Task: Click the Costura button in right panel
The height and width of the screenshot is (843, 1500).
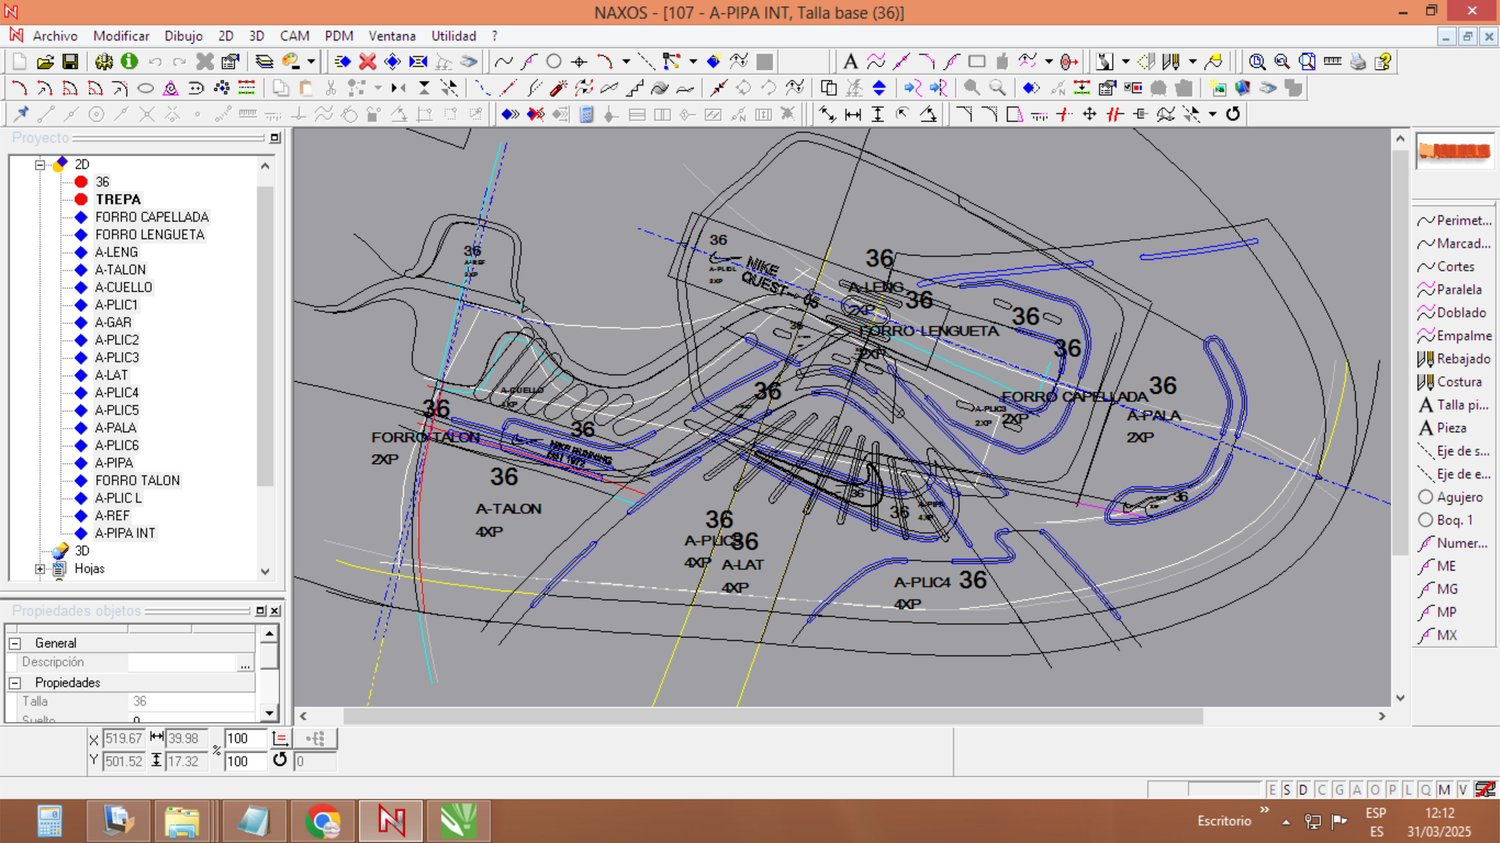Action: [x=1453, y=382]
